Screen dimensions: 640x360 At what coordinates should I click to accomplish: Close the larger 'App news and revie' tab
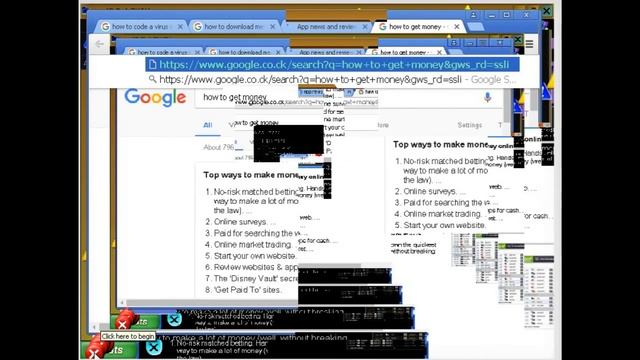pos(365,27)
